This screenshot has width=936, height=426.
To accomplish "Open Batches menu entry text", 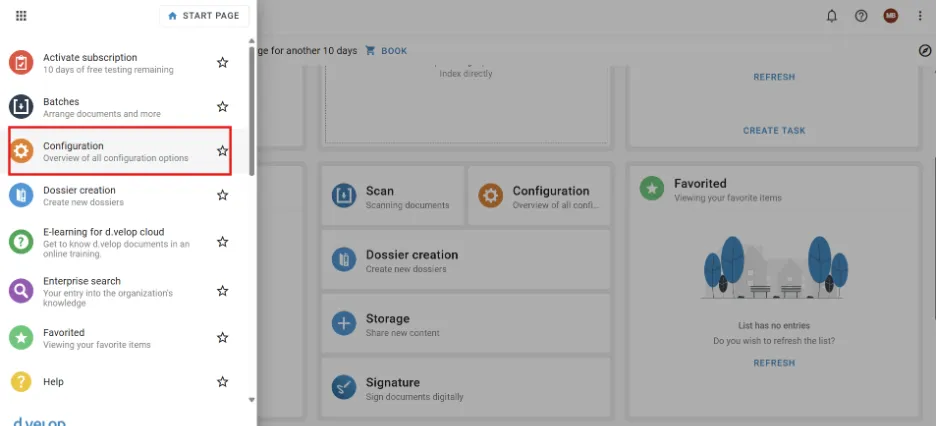I will click(x=61, y=101).
